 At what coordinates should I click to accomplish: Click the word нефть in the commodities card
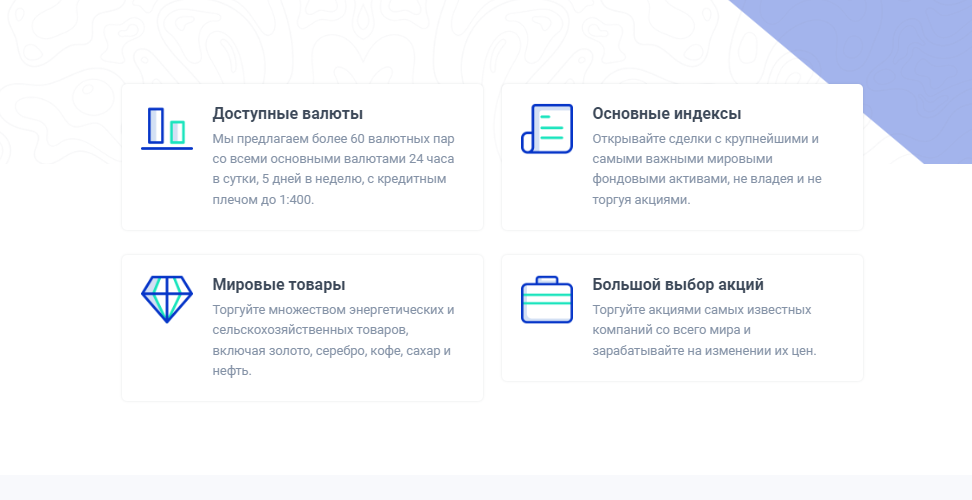tap(231, 371)
